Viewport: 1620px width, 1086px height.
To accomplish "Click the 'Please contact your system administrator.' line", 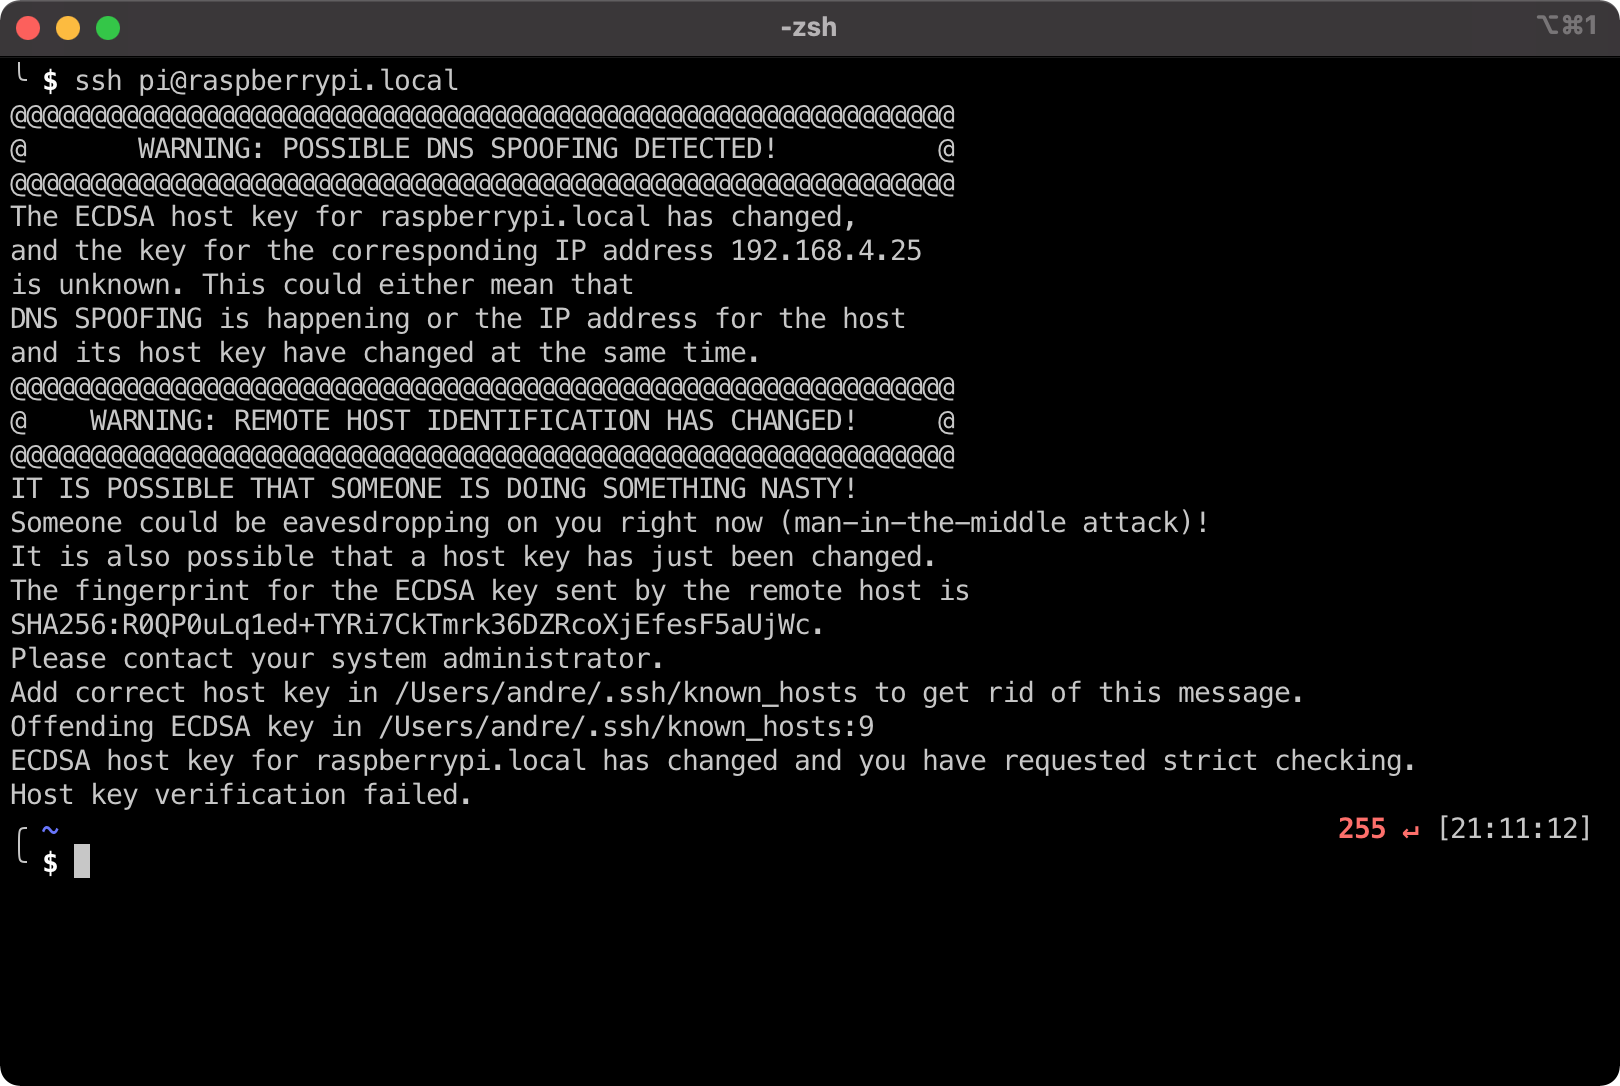I will (x=337, y=659).
